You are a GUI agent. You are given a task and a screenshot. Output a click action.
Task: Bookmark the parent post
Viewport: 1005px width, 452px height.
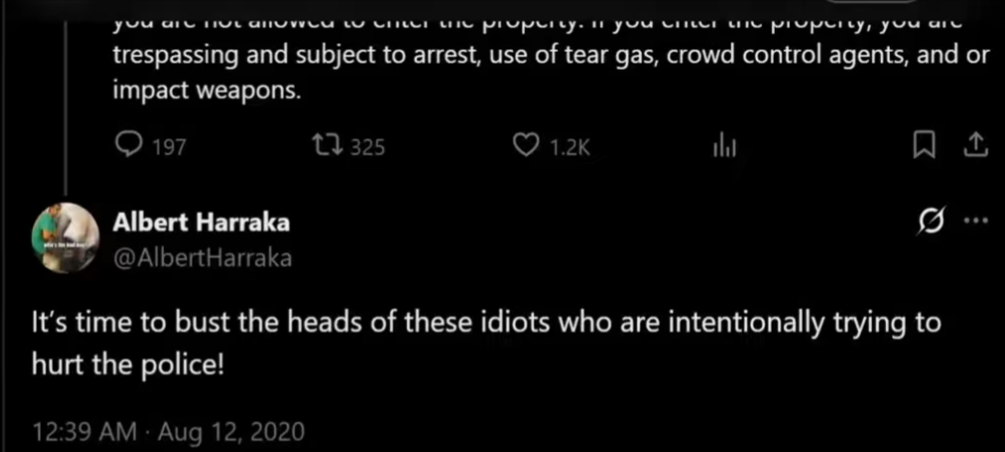click(x=923, y=147)
